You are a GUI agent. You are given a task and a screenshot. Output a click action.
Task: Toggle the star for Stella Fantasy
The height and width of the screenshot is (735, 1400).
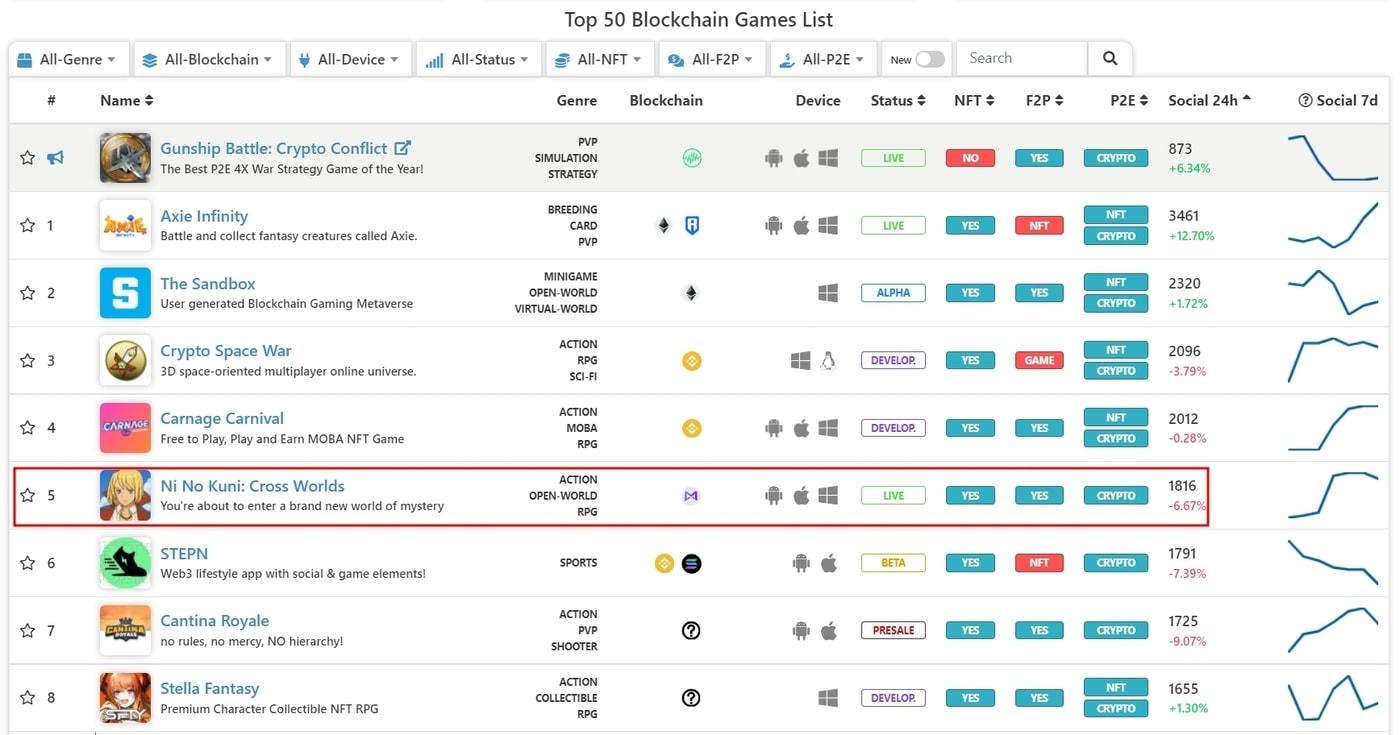pyautogui.click(x=27, y=698)
